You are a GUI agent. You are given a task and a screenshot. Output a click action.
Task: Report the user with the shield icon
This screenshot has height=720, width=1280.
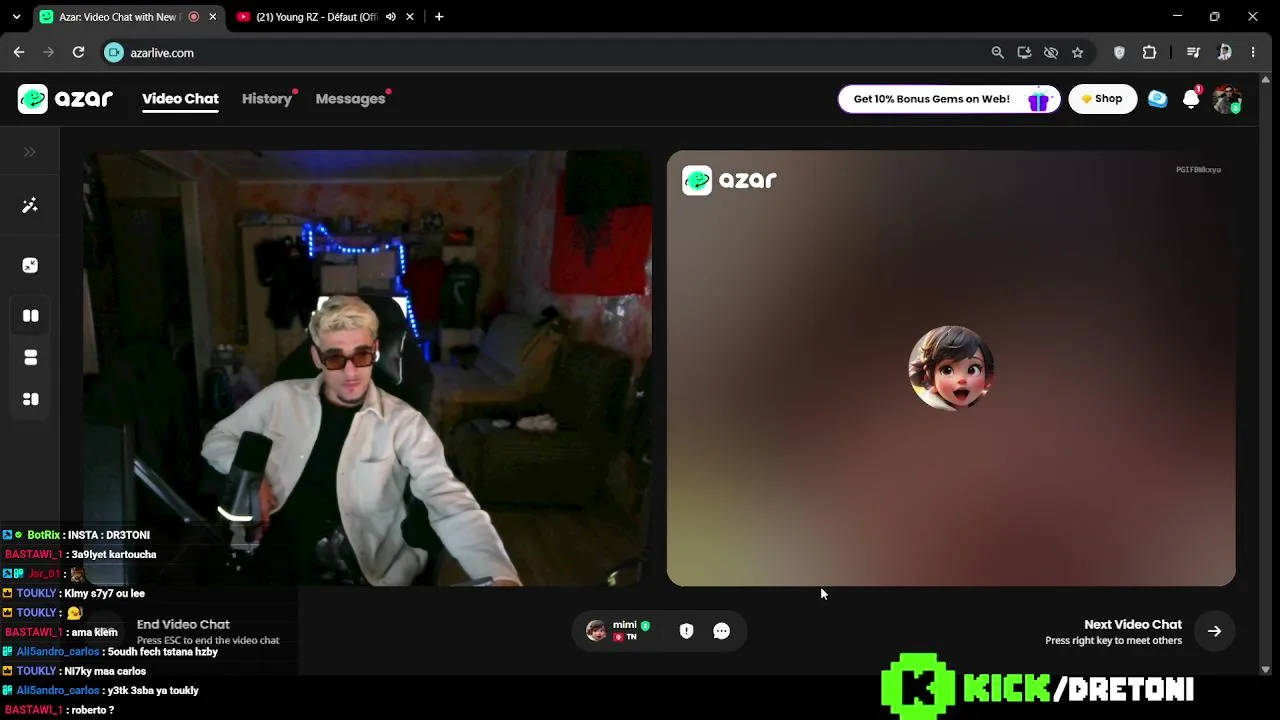tap(686, 631)
